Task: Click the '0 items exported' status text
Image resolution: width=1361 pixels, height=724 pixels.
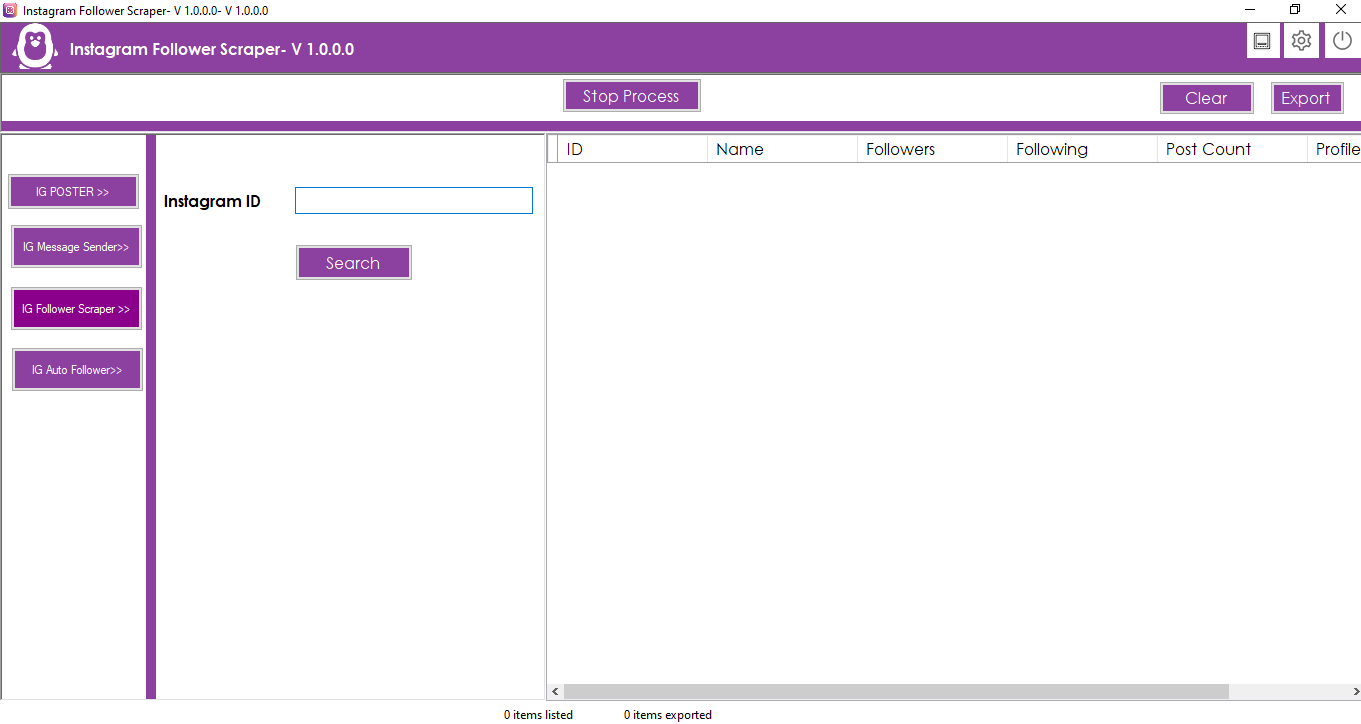Action: pos(668,715)
